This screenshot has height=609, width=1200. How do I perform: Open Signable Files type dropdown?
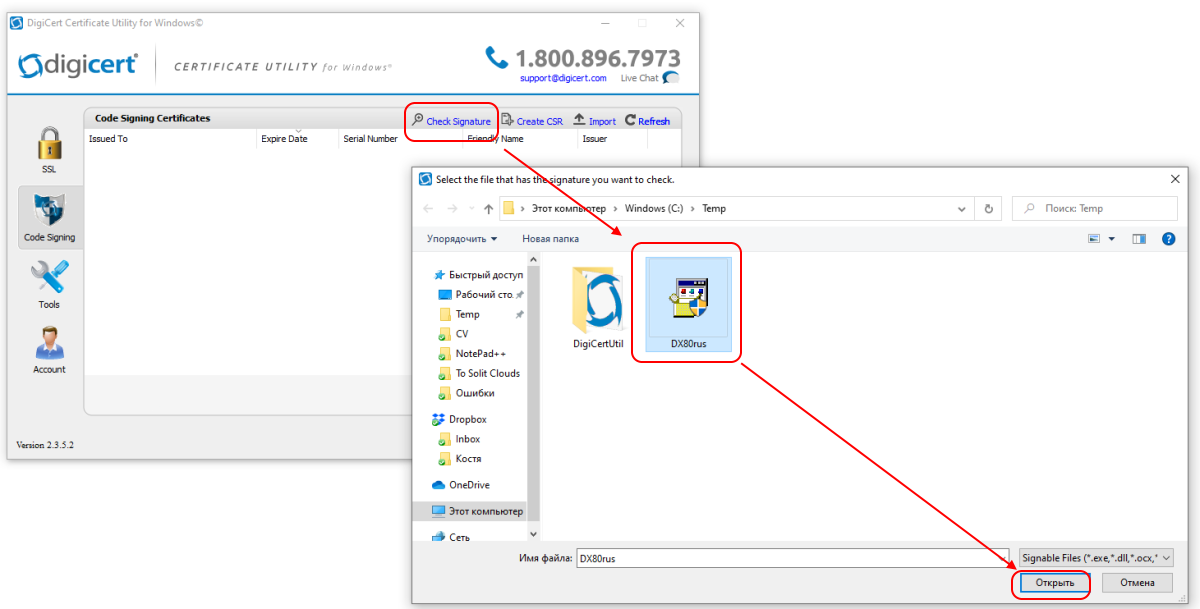(1096, 558)
